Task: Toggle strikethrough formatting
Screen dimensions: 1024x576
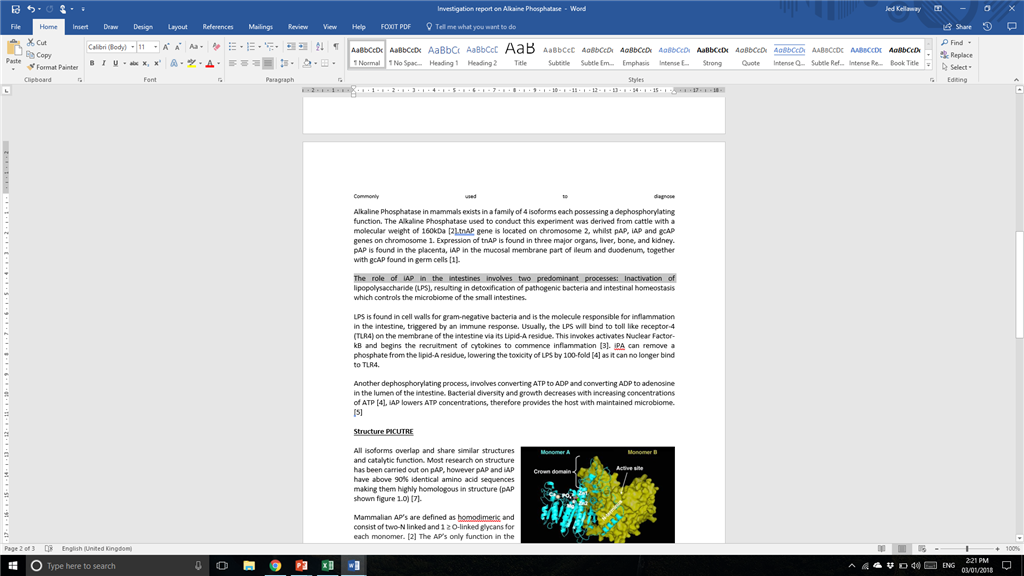Action: point(134,63)
